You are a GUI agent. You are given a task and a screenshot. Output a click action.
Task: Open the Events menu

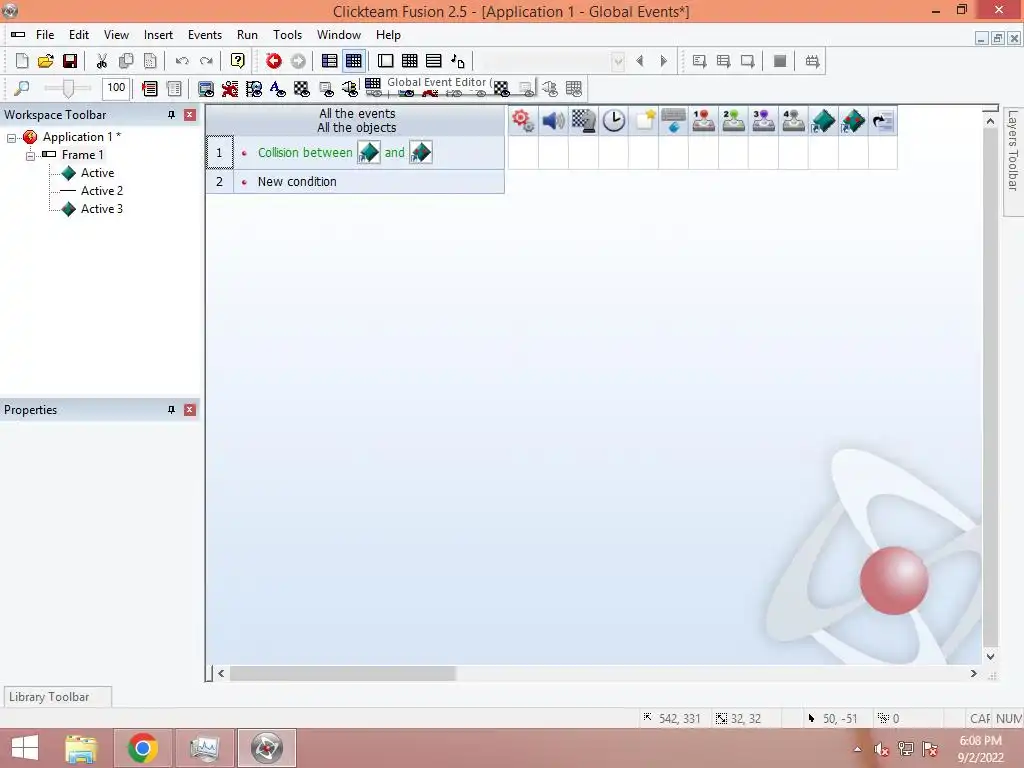coord(204,35)
